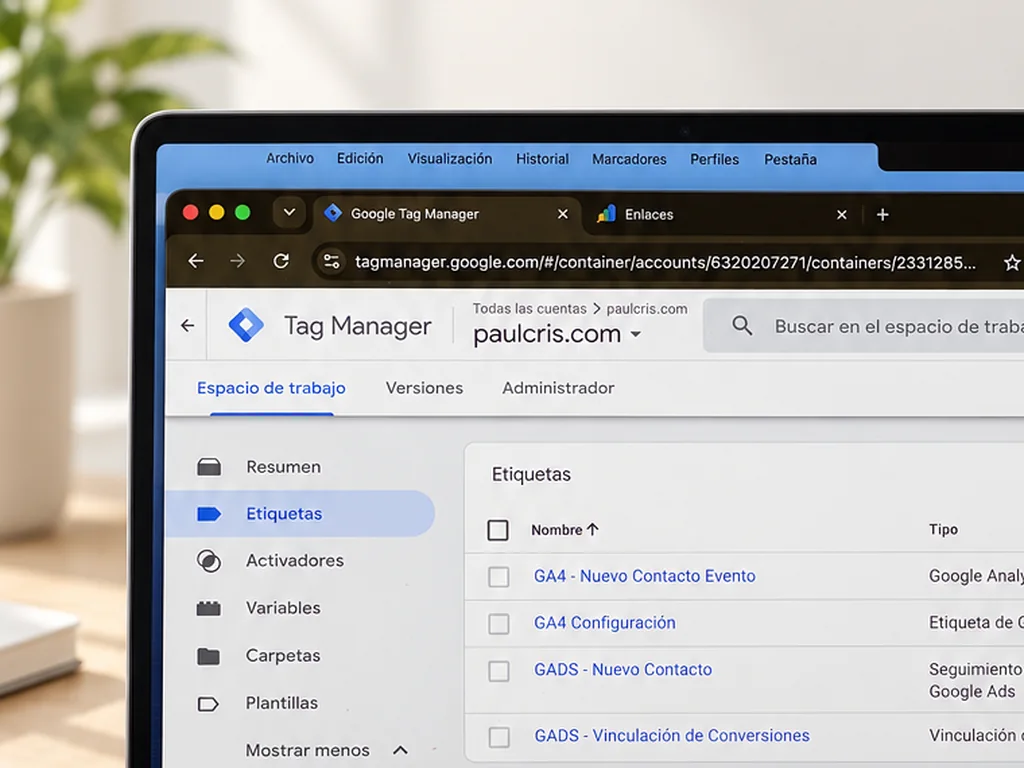Switch to the Enlaces browser tab
Viewport: 1024px width, 768px height.
tap(722, 214)
